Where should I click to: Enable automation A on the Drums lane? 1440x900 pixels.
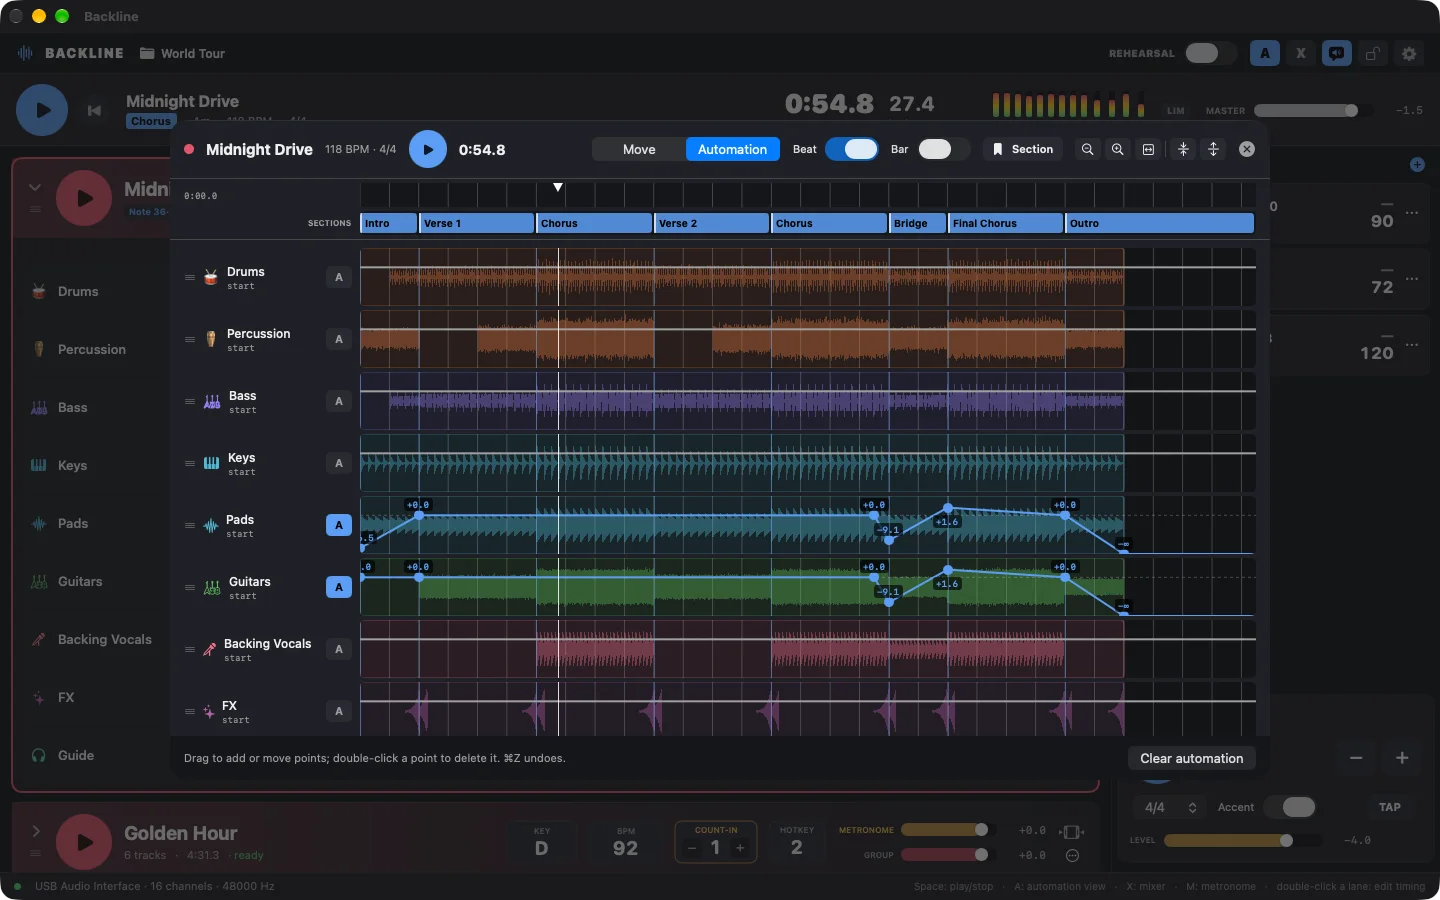[339, 277]
